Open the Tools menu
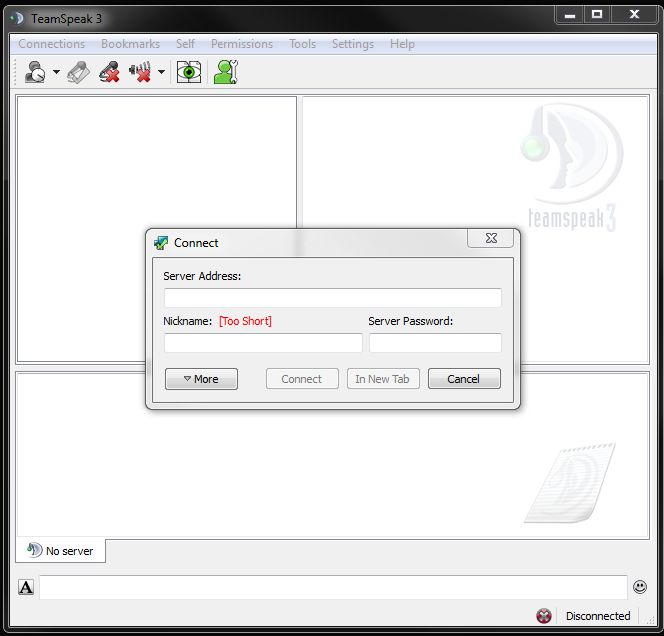This screenshot has width=664, height=636. [302, 44]
